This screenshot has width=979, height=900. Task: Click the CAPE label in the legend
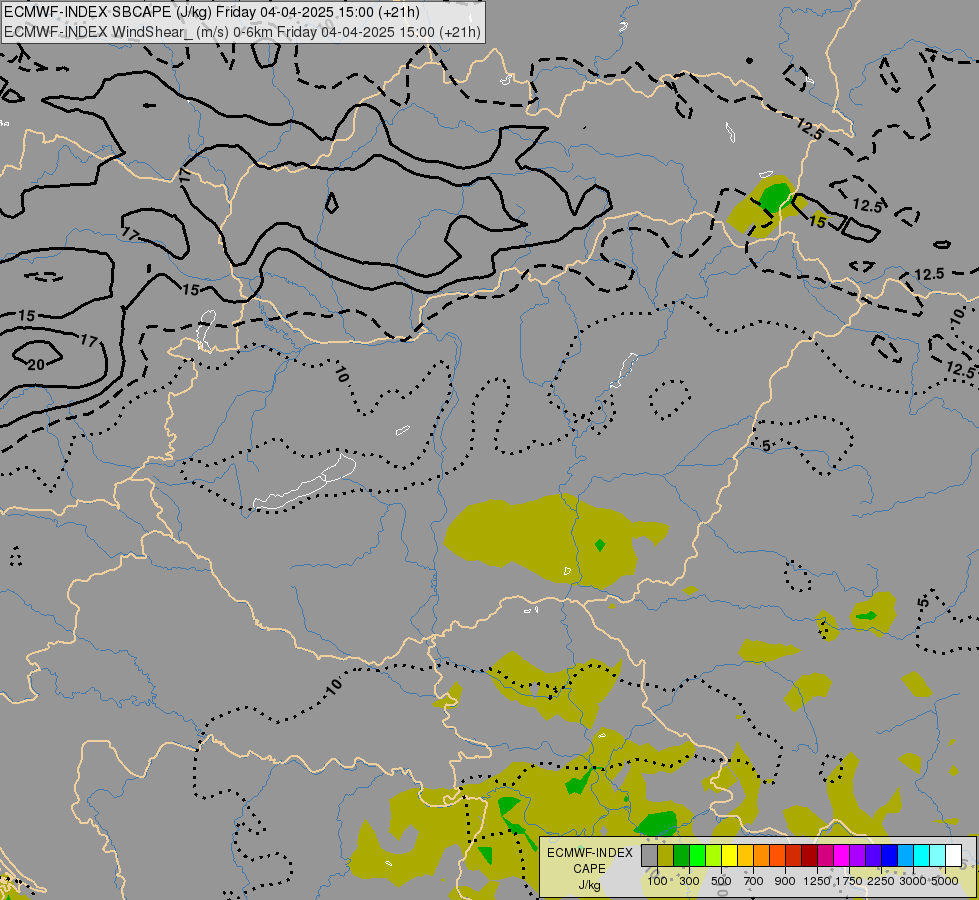coord(589,869)
